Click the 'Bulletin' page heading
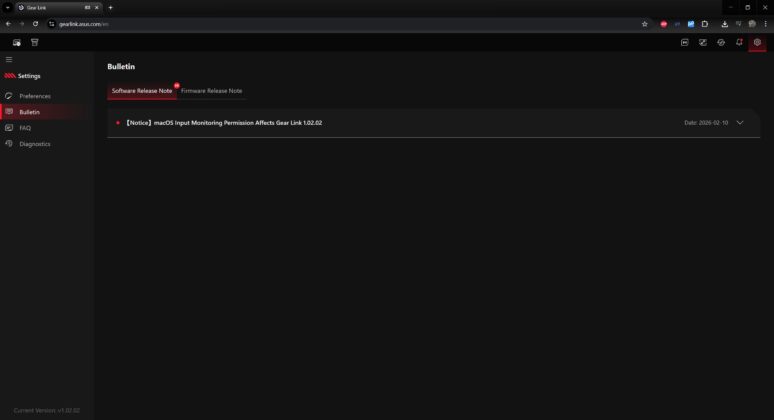 121,67
